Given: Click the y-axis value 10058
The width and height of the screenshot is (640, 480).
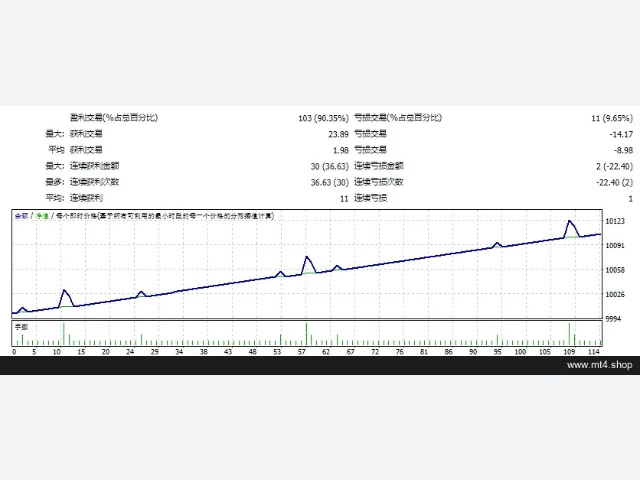Looking at the screenshot, I should (615, 270).
